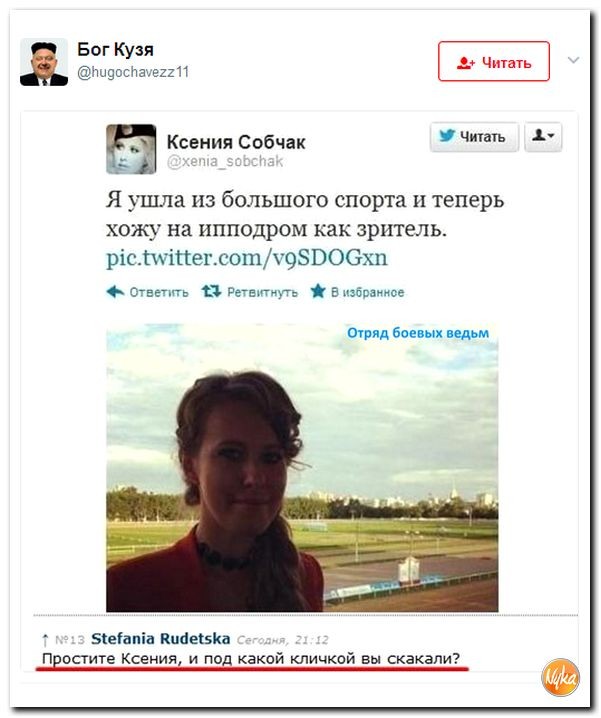Image resolution: width=601 pixels, height=718 pixels.
Task: Open the Ксения Собчак name link
Action: click(236, 142)
